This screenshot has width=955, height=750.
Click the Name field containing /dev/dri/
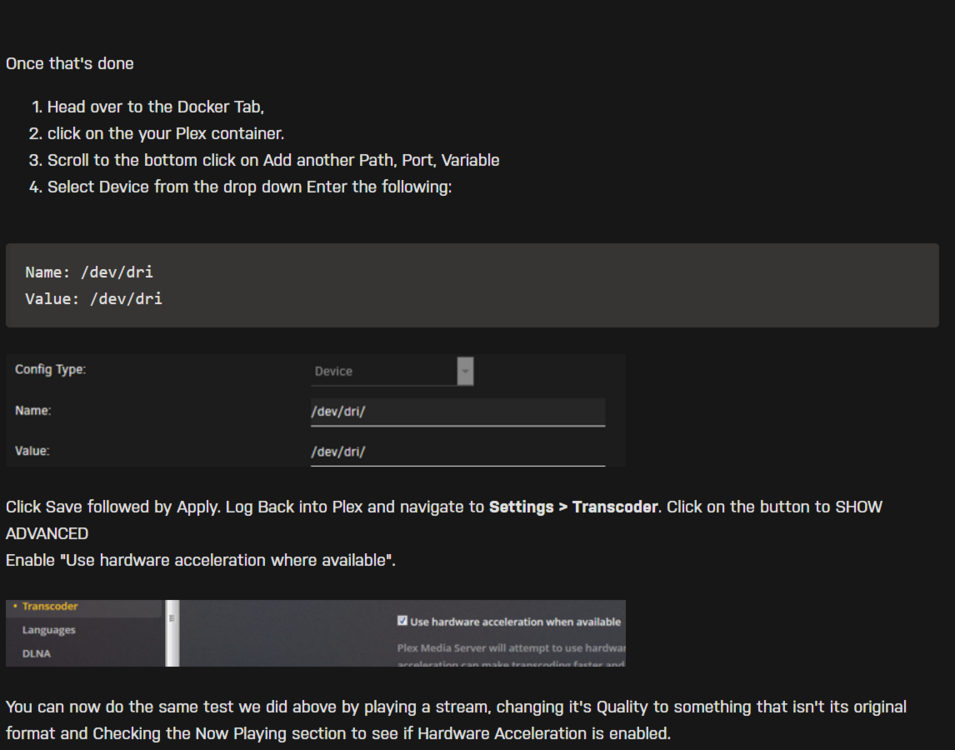coord(458,412)
